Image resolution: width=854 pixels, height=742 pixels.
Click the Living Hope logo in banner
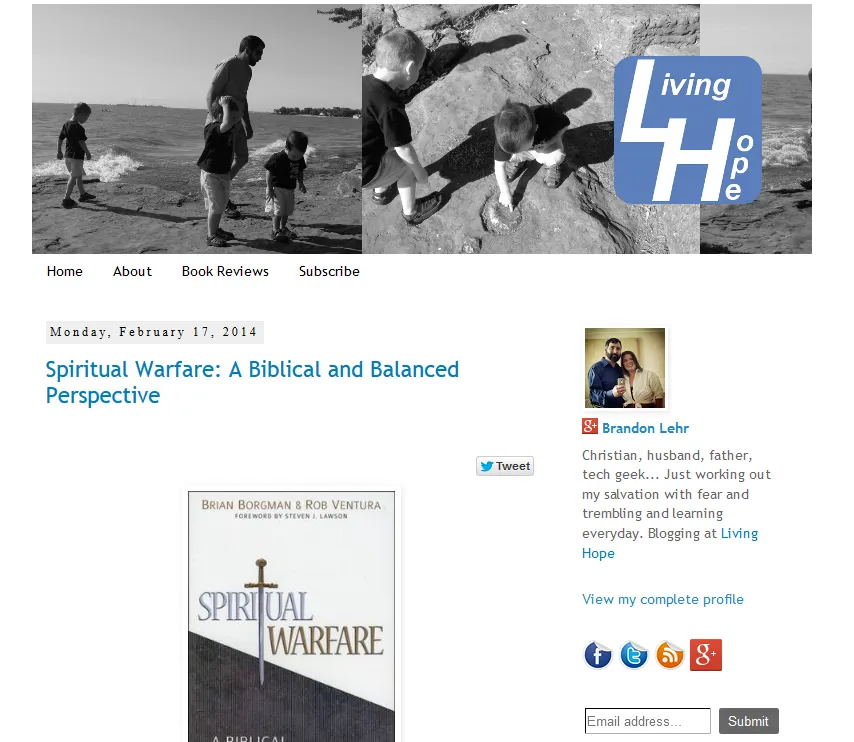[687, 130]
